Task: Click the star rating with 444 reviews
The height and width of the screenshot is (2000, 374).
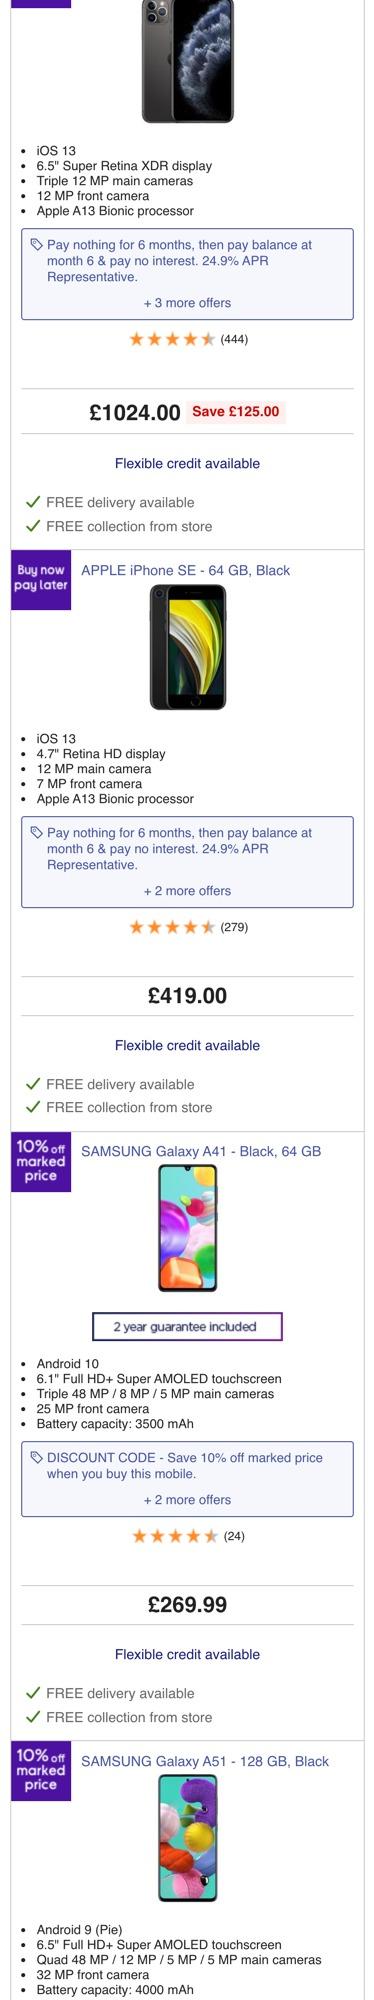Action: (x=188, y=339)
